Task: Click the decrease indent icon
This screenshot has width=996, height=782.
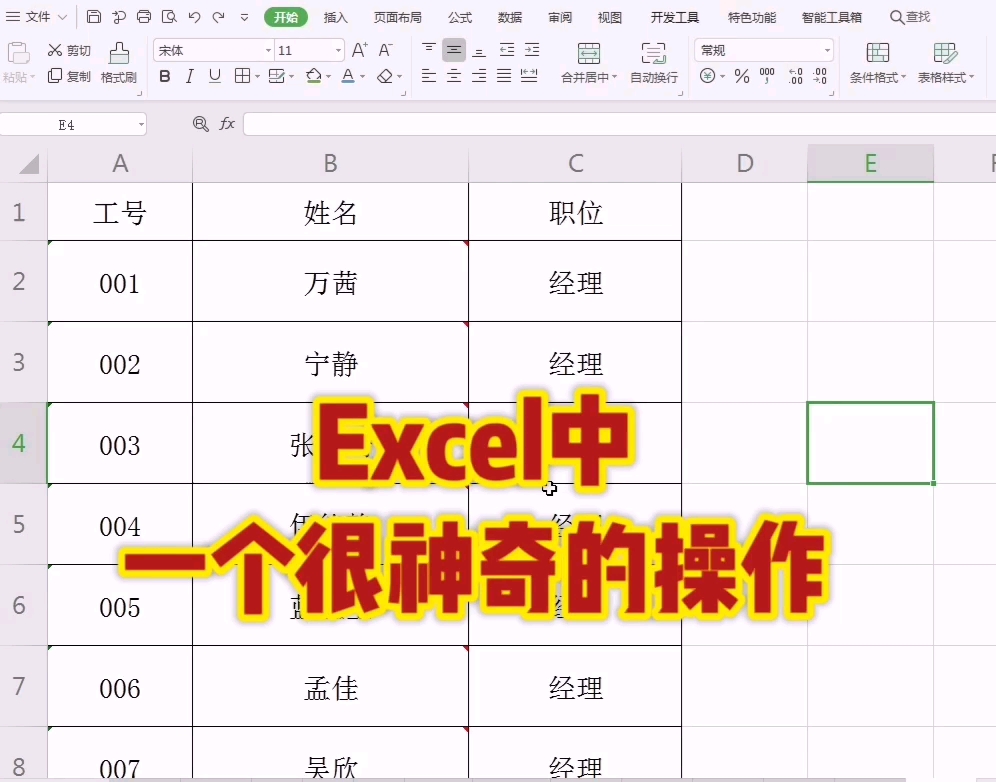Action: (x=506, y=50)
